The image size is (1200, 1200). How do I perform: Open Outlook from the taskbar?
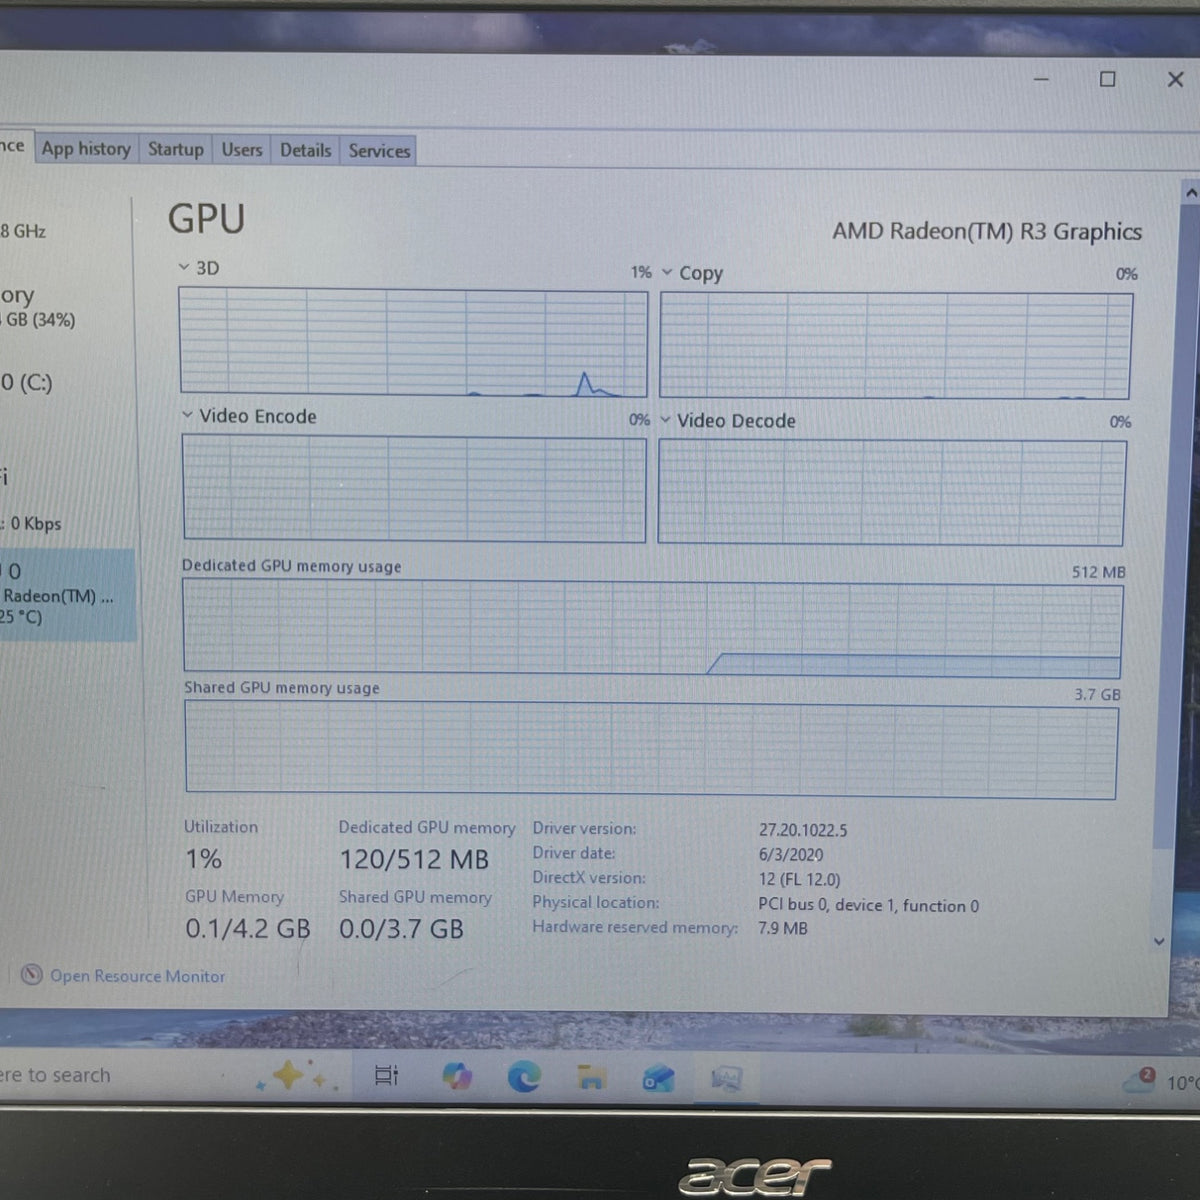tap(658, 1078)
